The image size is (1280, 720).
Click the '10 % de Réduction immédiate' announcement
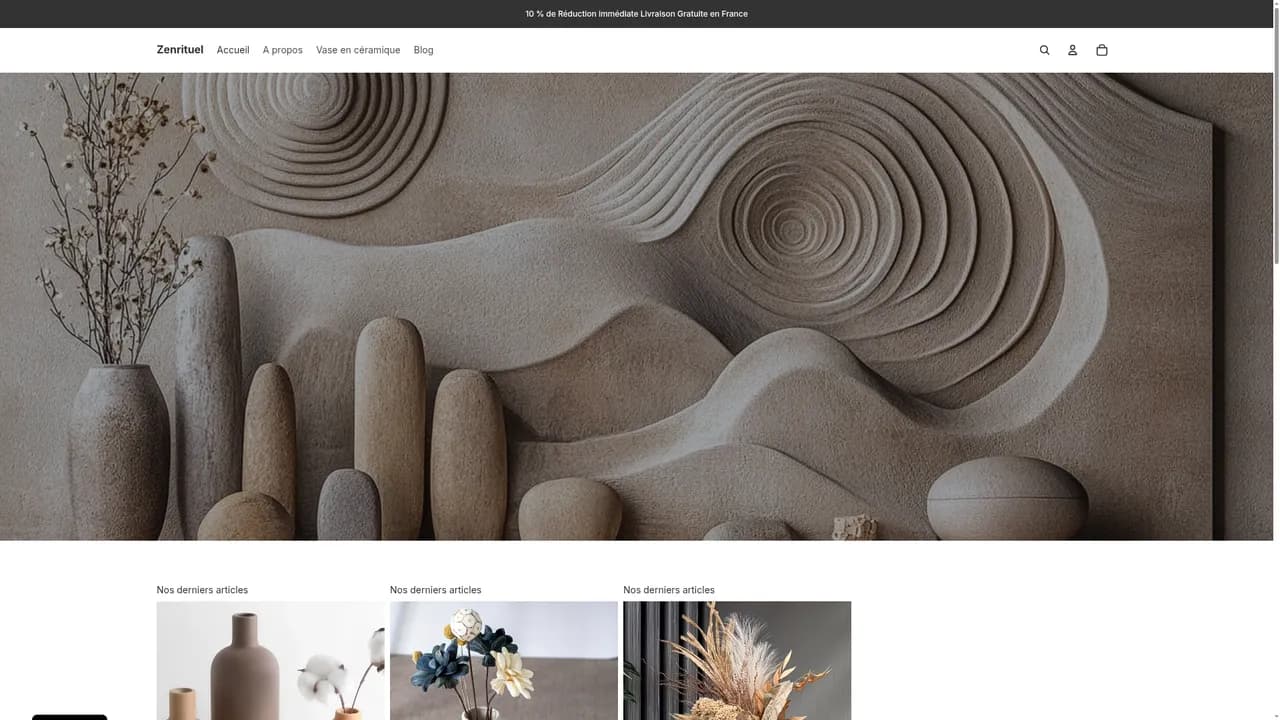click(636, 14)
